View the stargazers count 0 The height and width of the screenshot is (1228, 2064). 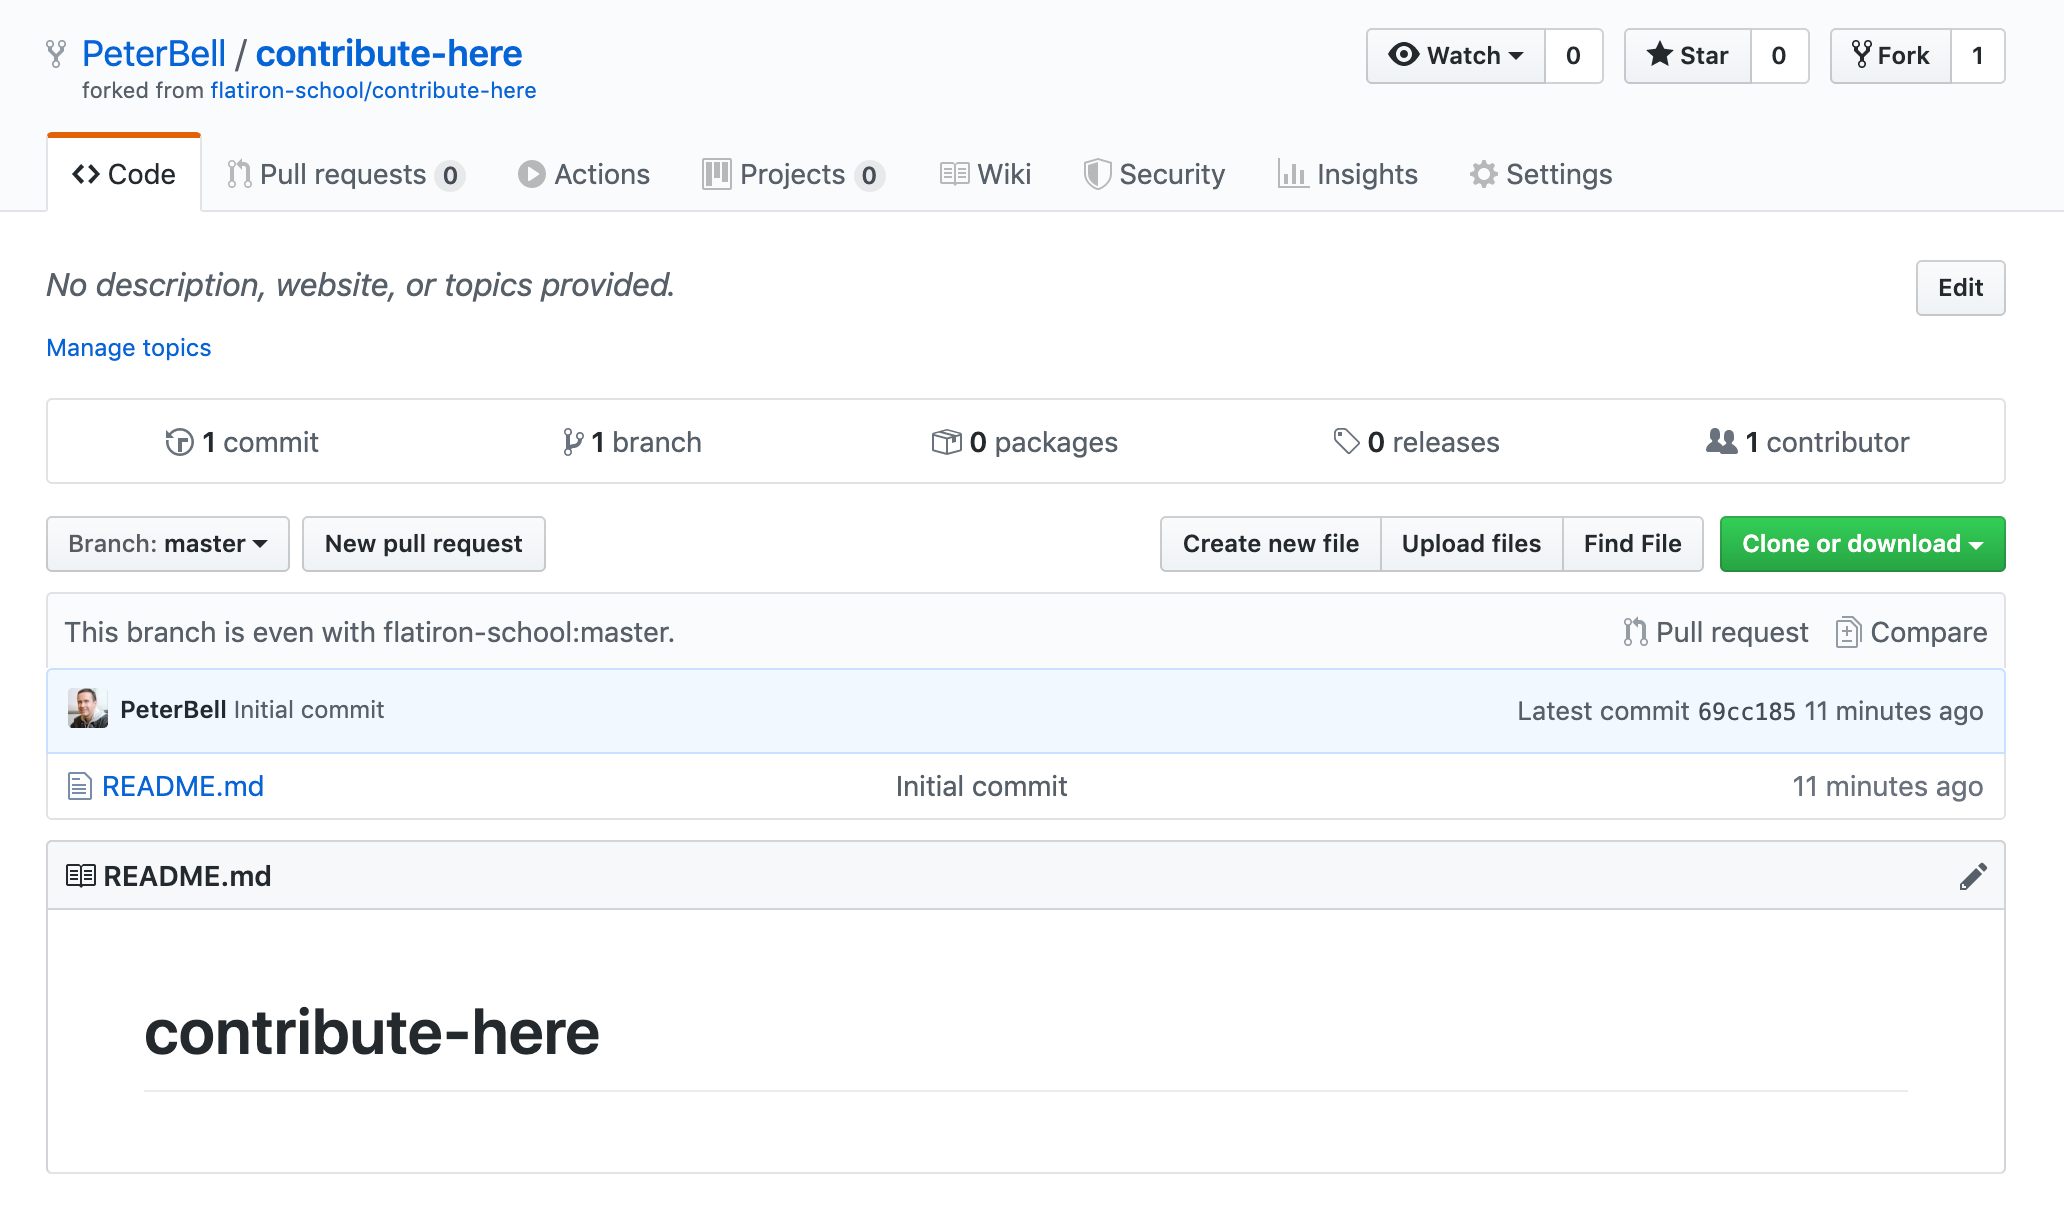click(1779, 56)
